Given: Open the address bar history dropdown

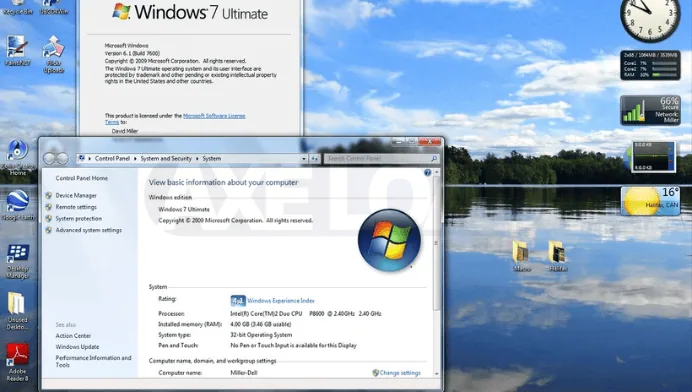Looking at the screenshot, I should pyautogui.click(x=304, y=158).
